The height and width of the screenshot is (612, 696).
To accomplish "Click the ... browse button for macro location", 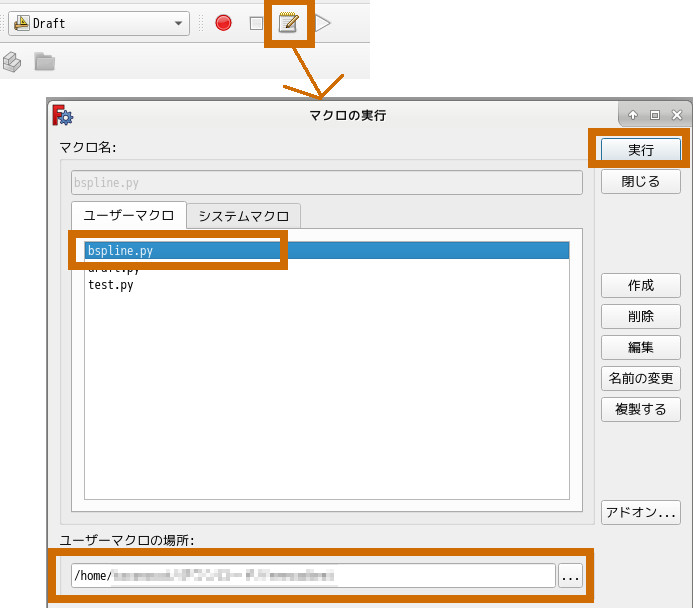I will [x=569, y=576].
